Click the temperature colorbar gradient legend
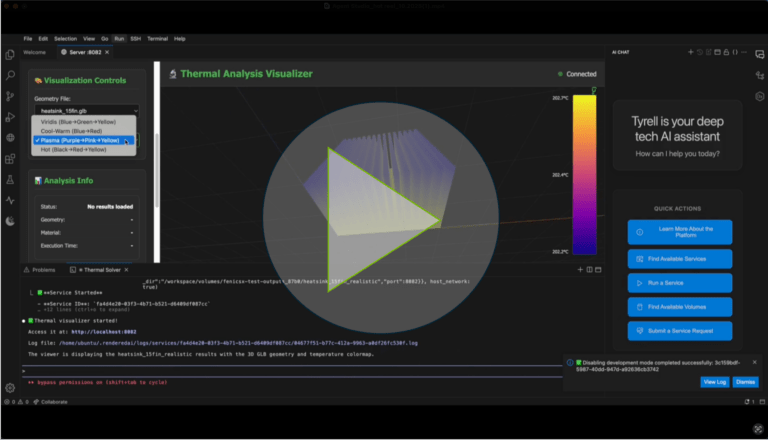The width and height of the screenshot is (768, 440). [584, 174]
